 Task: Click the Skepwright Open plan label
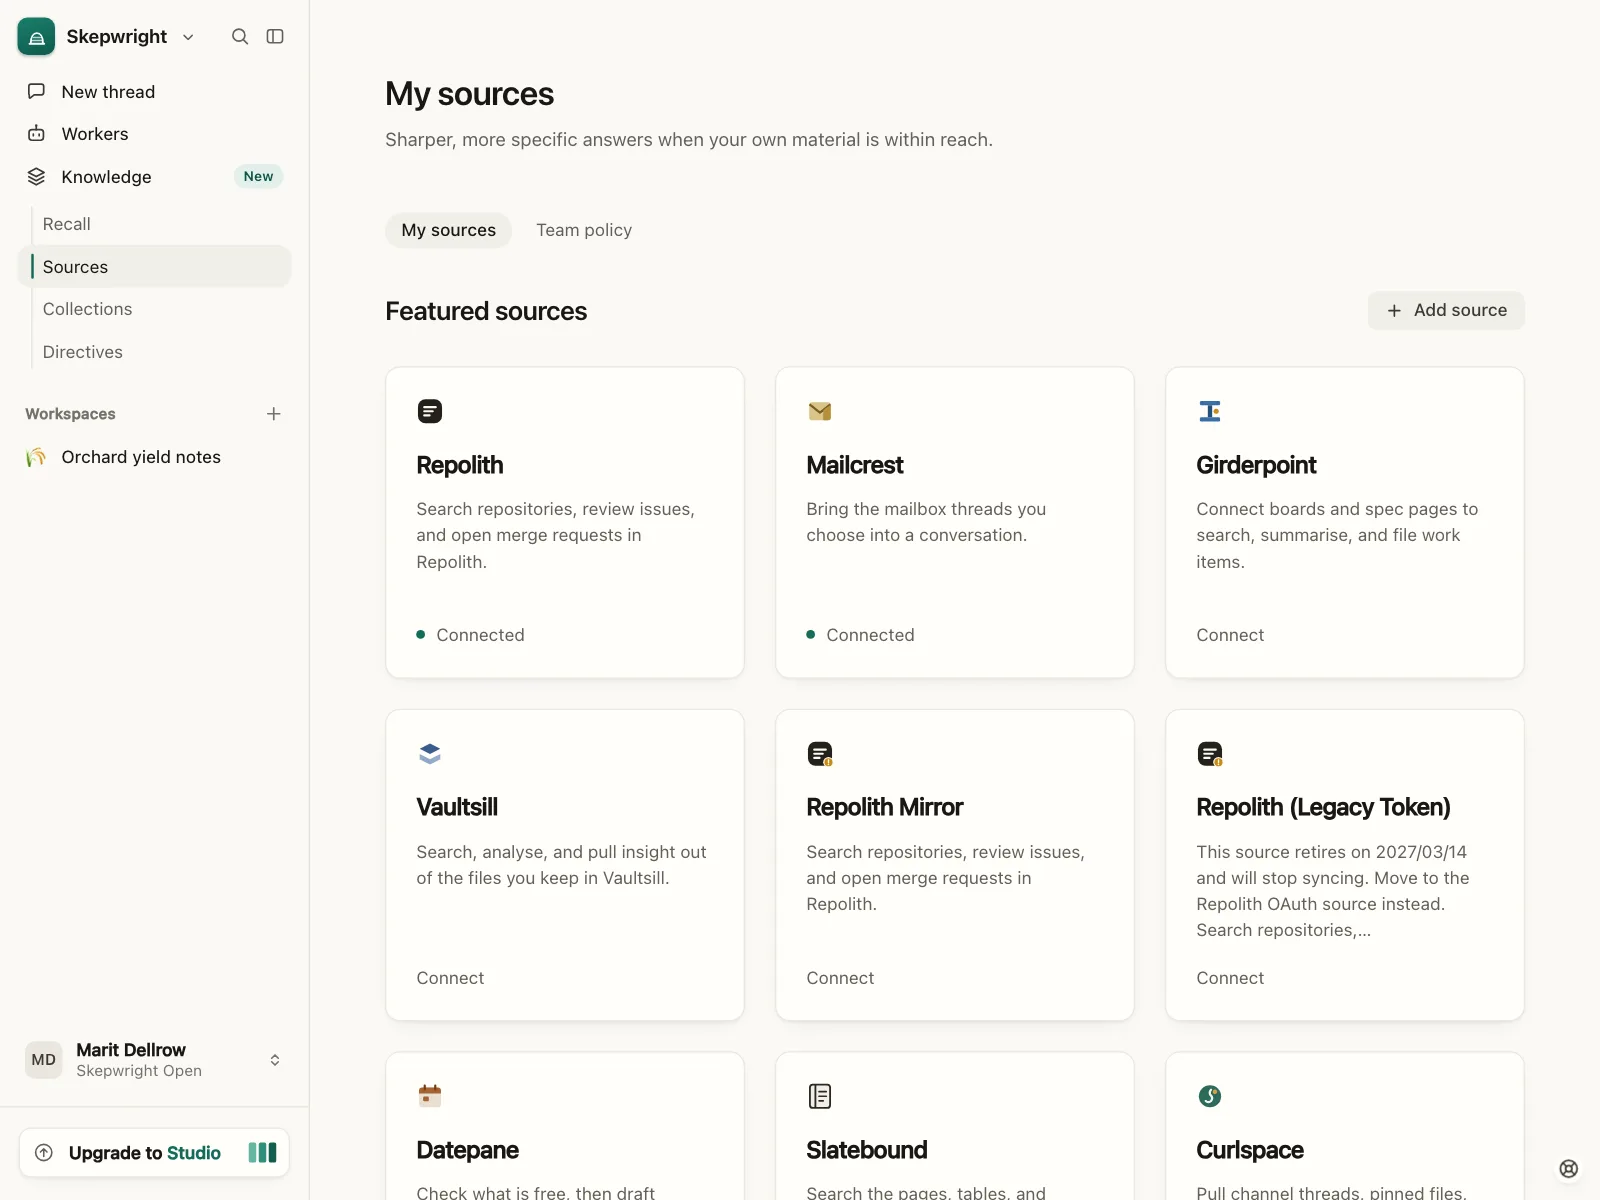(x=139, y=1071)
